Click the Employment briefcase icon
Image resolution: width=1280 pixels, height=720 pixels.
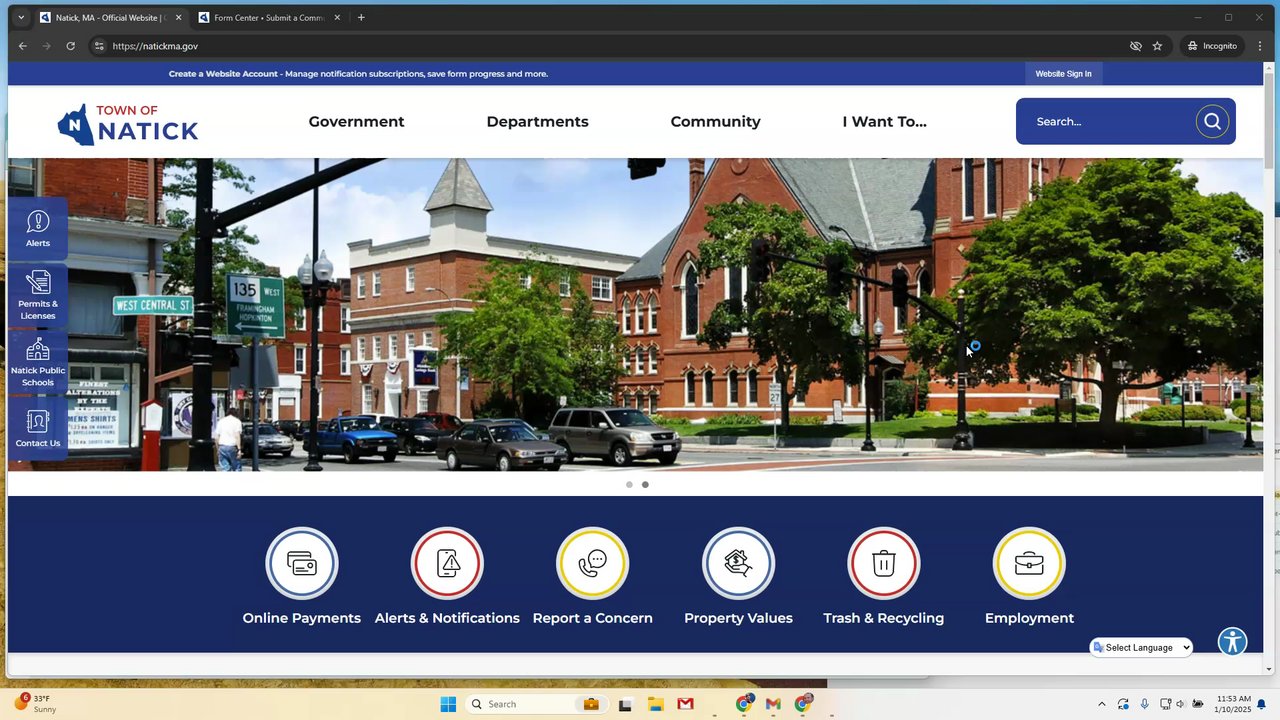pyautogui.click(x=1029, y=563)
